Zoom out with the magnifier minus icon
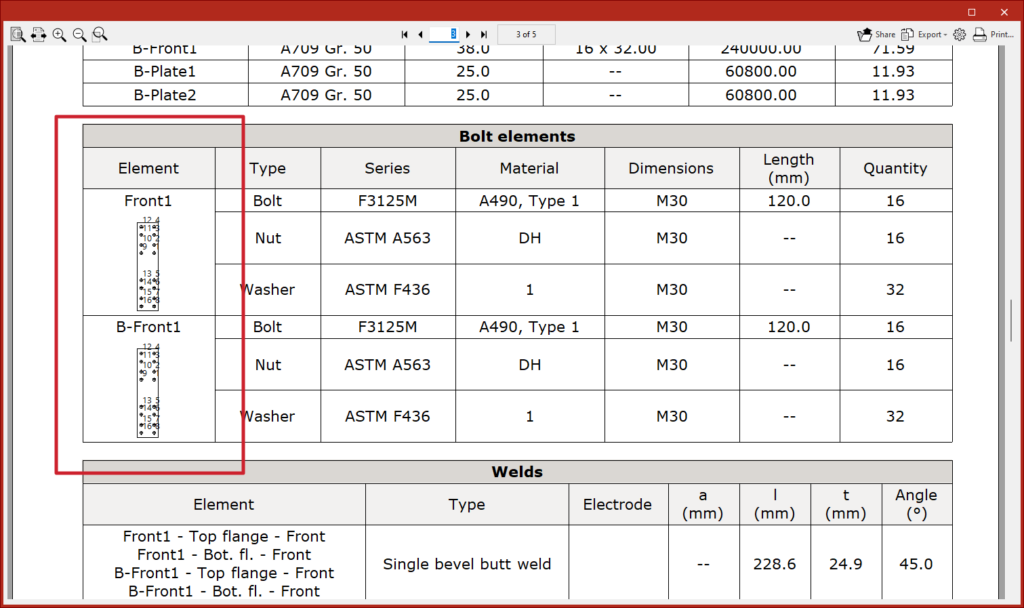 click(x=80, y=35)
